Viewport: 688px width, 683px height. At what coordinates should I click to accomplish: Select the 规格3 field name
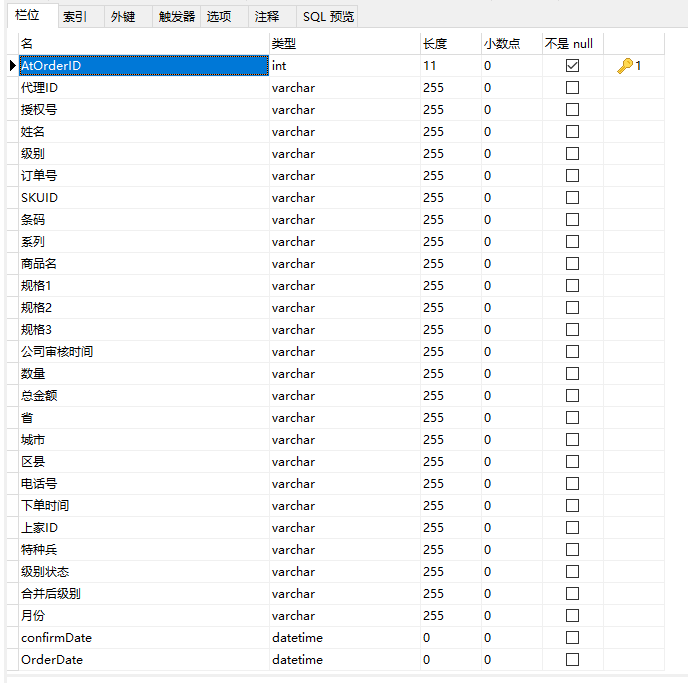coord(144,329)
